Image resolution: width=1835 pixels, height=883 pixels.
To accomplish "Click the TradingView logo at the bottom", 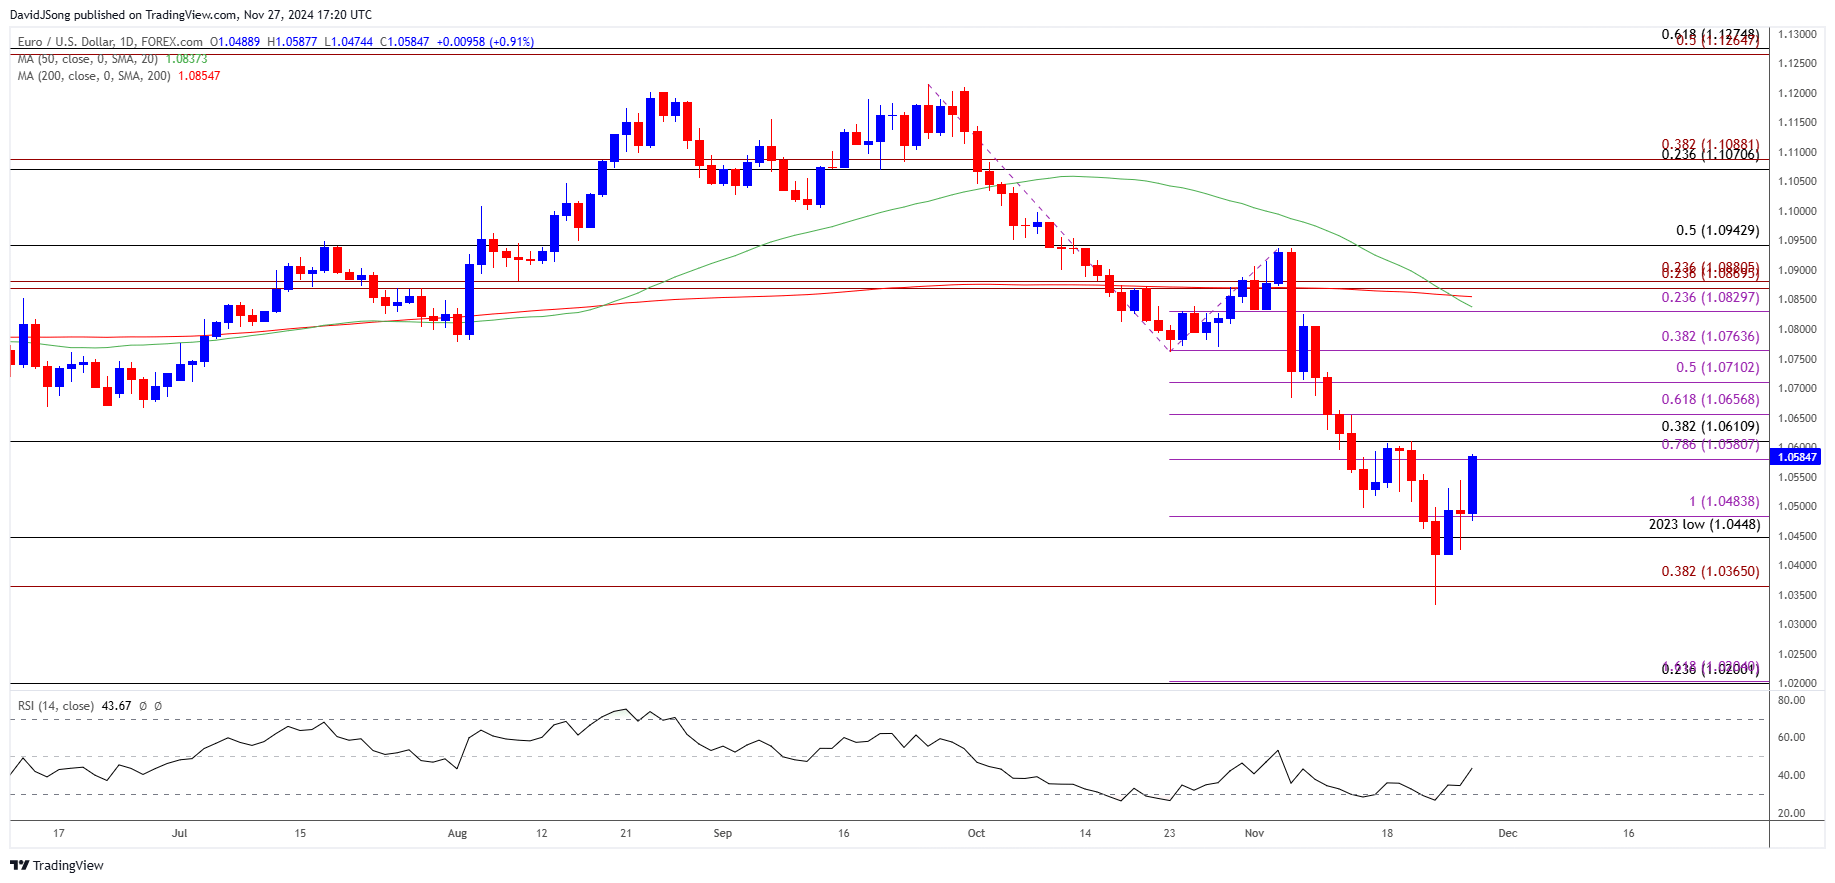I will coord(57,865).
